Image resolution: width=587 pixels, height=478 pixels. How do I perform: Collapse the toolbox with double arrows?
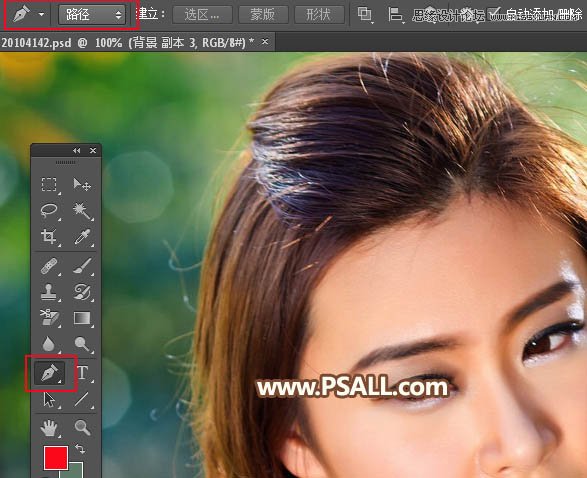click(x=76, y=150)
